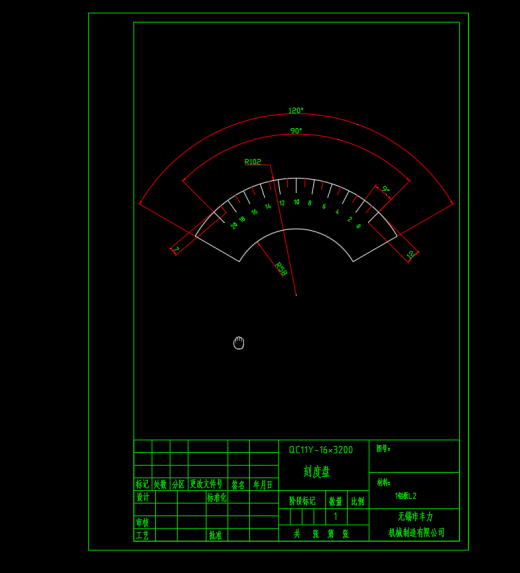520x573 pixels.
Task: Click the R102 radius dimension label
Action: pyautogui.click(x=253, y=162)
